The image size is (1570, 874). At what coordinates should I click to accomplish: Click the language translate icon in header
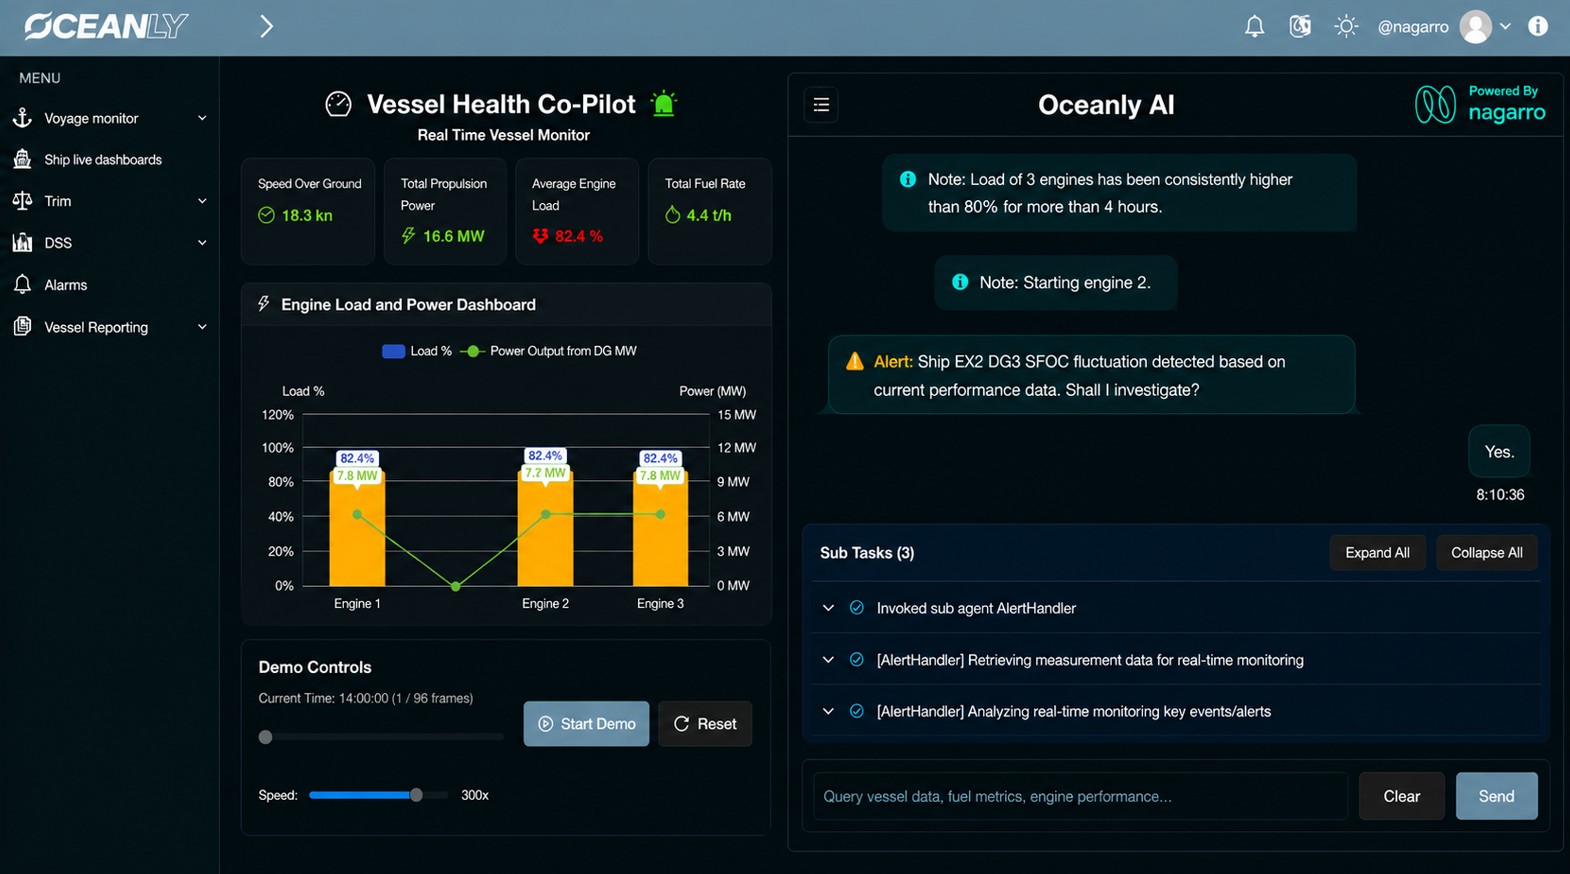coord(1300,27)
